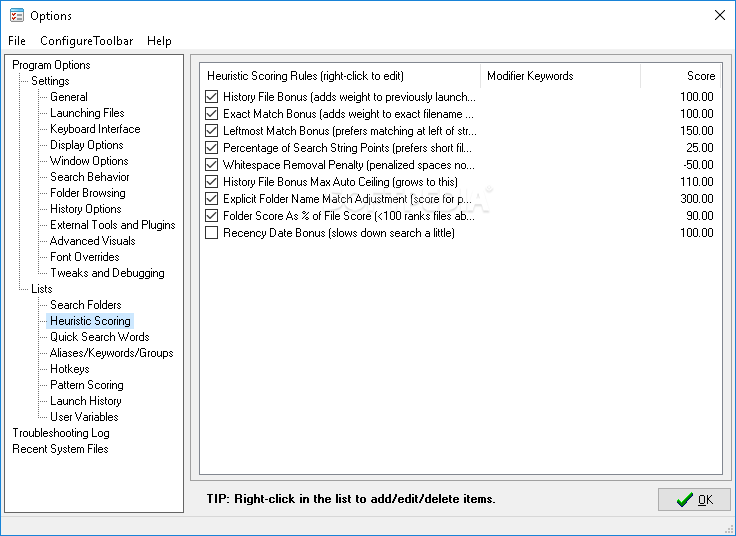
Task: Sort by Heuristic Scoring Rules column header
Action: coord(341,76)
